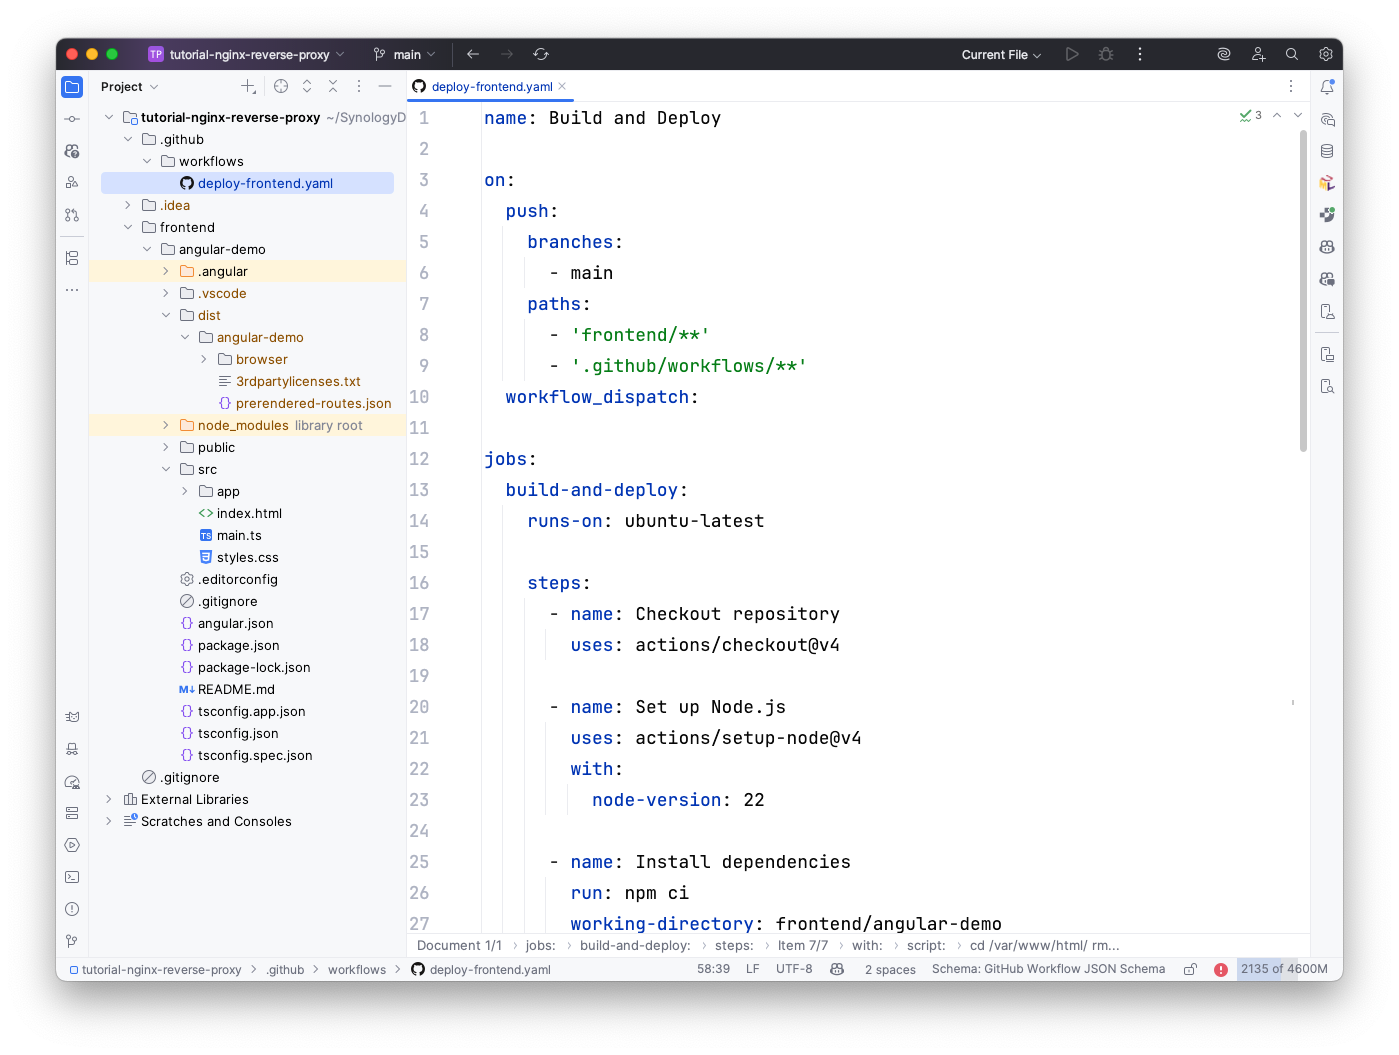The image size is (1399, 1055).
Task: Expand the app folder
Action: pyautogui.click(x=185, y=491)
